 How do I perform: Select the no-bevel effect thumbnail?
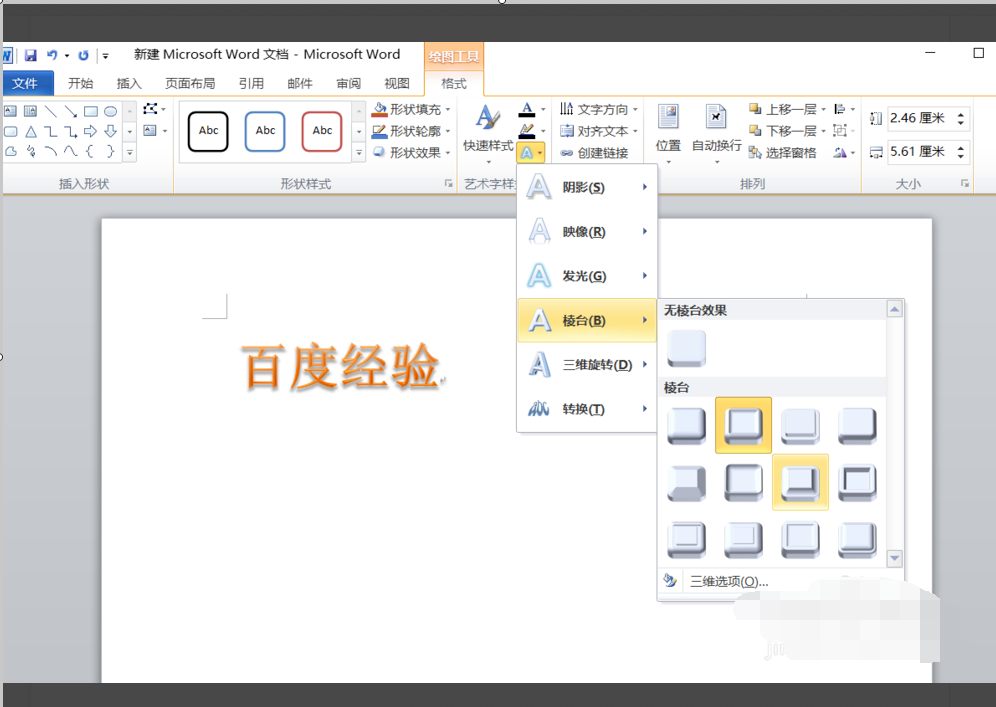(687, 349)
